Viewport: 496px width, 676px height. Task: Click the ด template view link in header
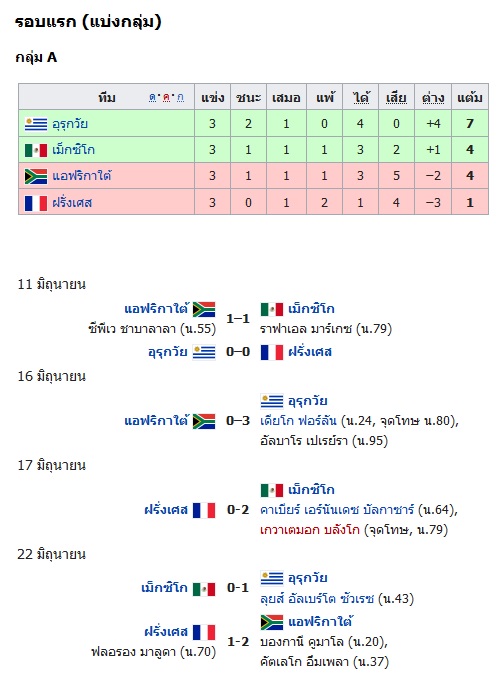153,97
